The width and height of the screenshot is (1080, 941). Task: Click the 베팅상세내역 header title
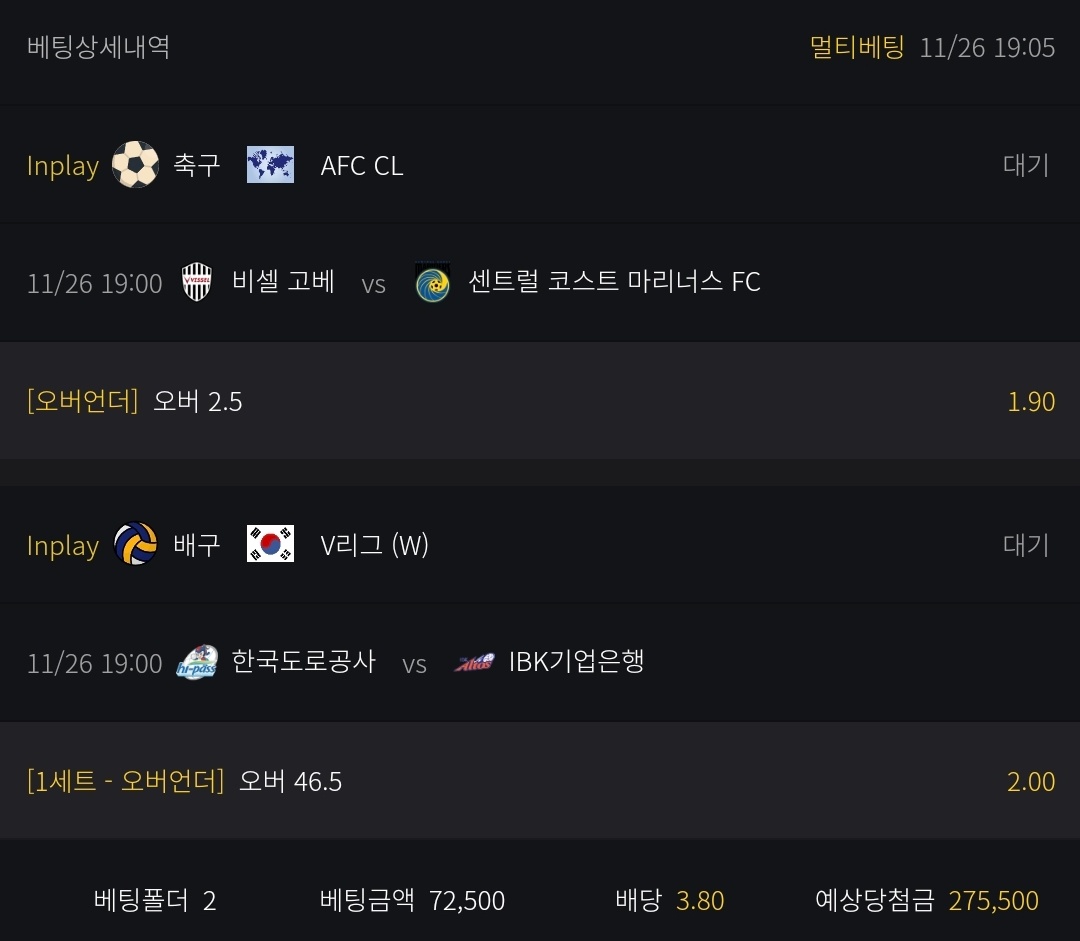tap(98, 47)
